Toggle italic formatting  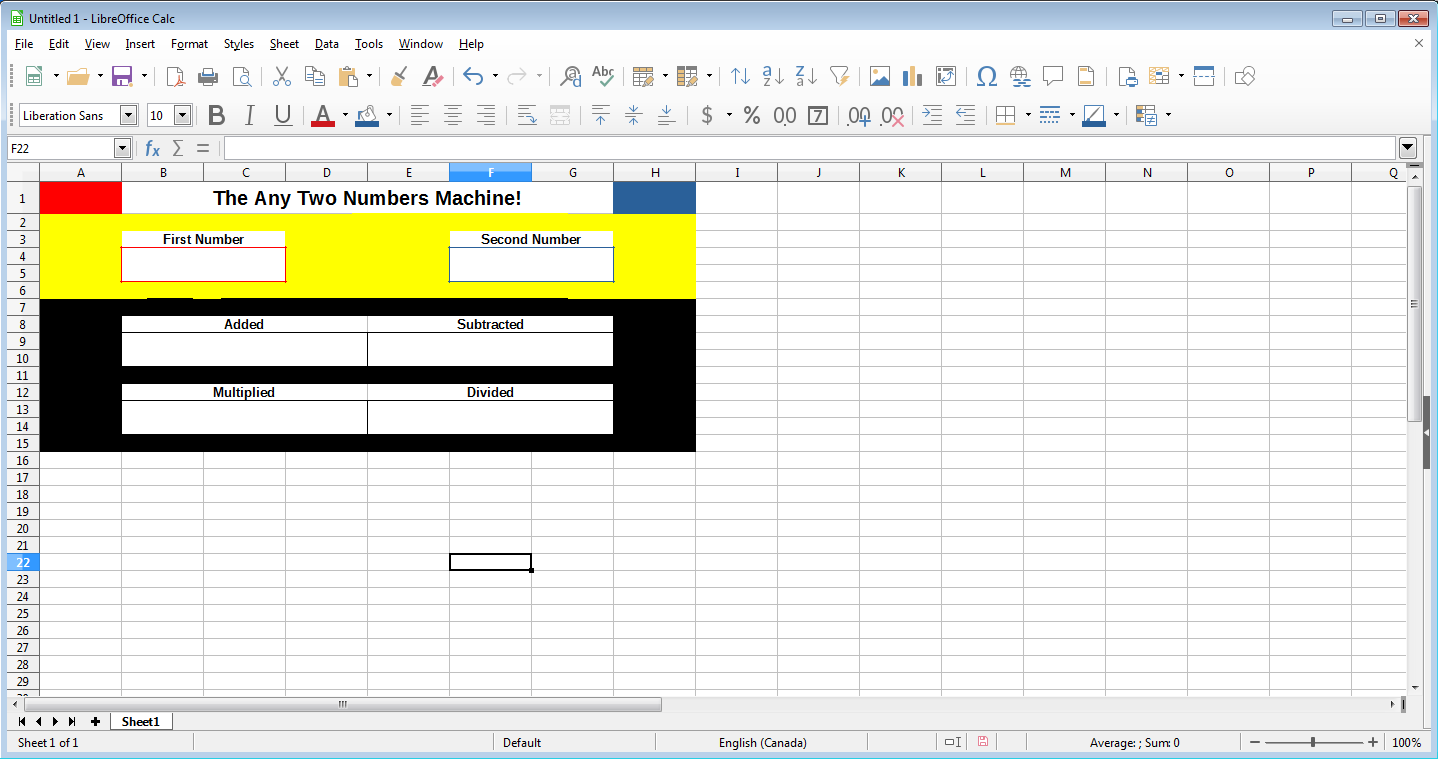[249, 115]
